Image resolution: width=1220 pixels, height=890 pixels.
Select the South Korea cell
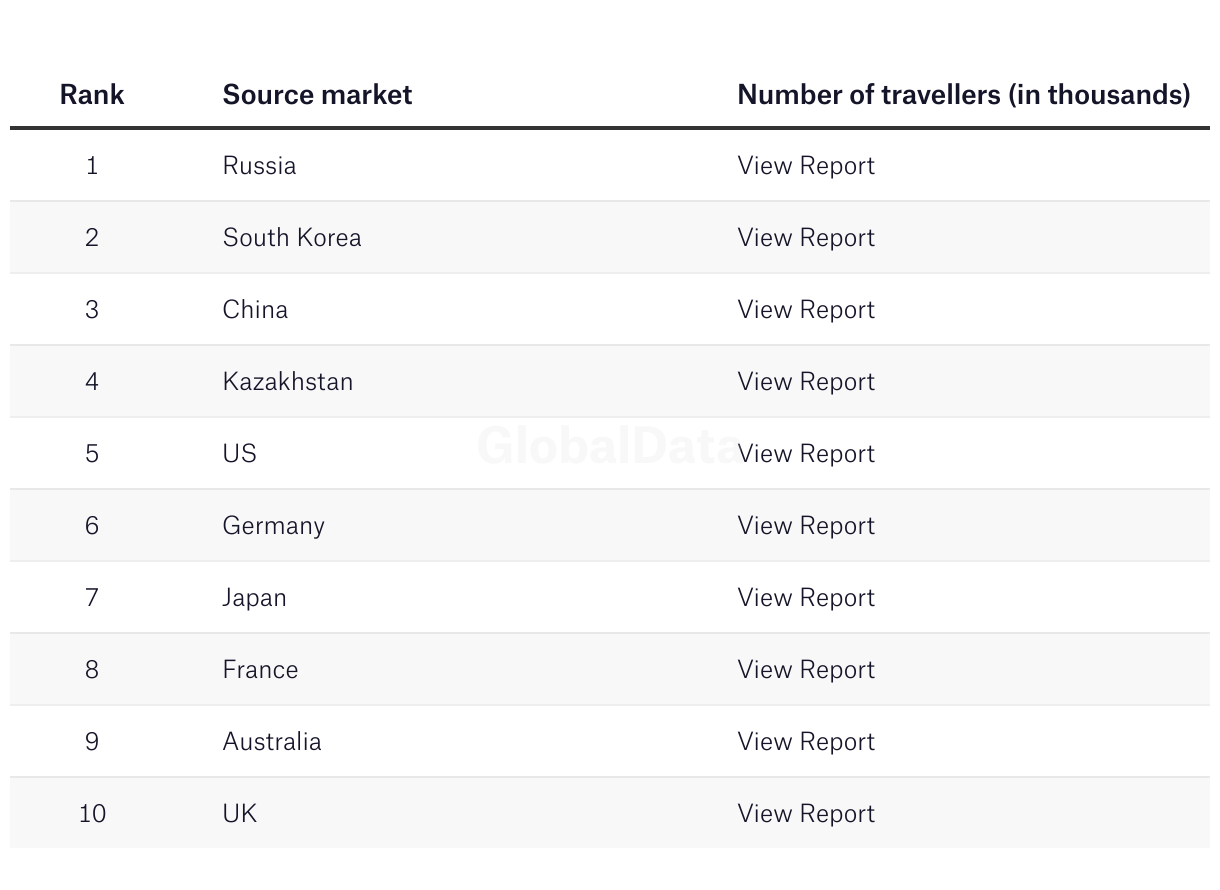[x=292, y=237]
